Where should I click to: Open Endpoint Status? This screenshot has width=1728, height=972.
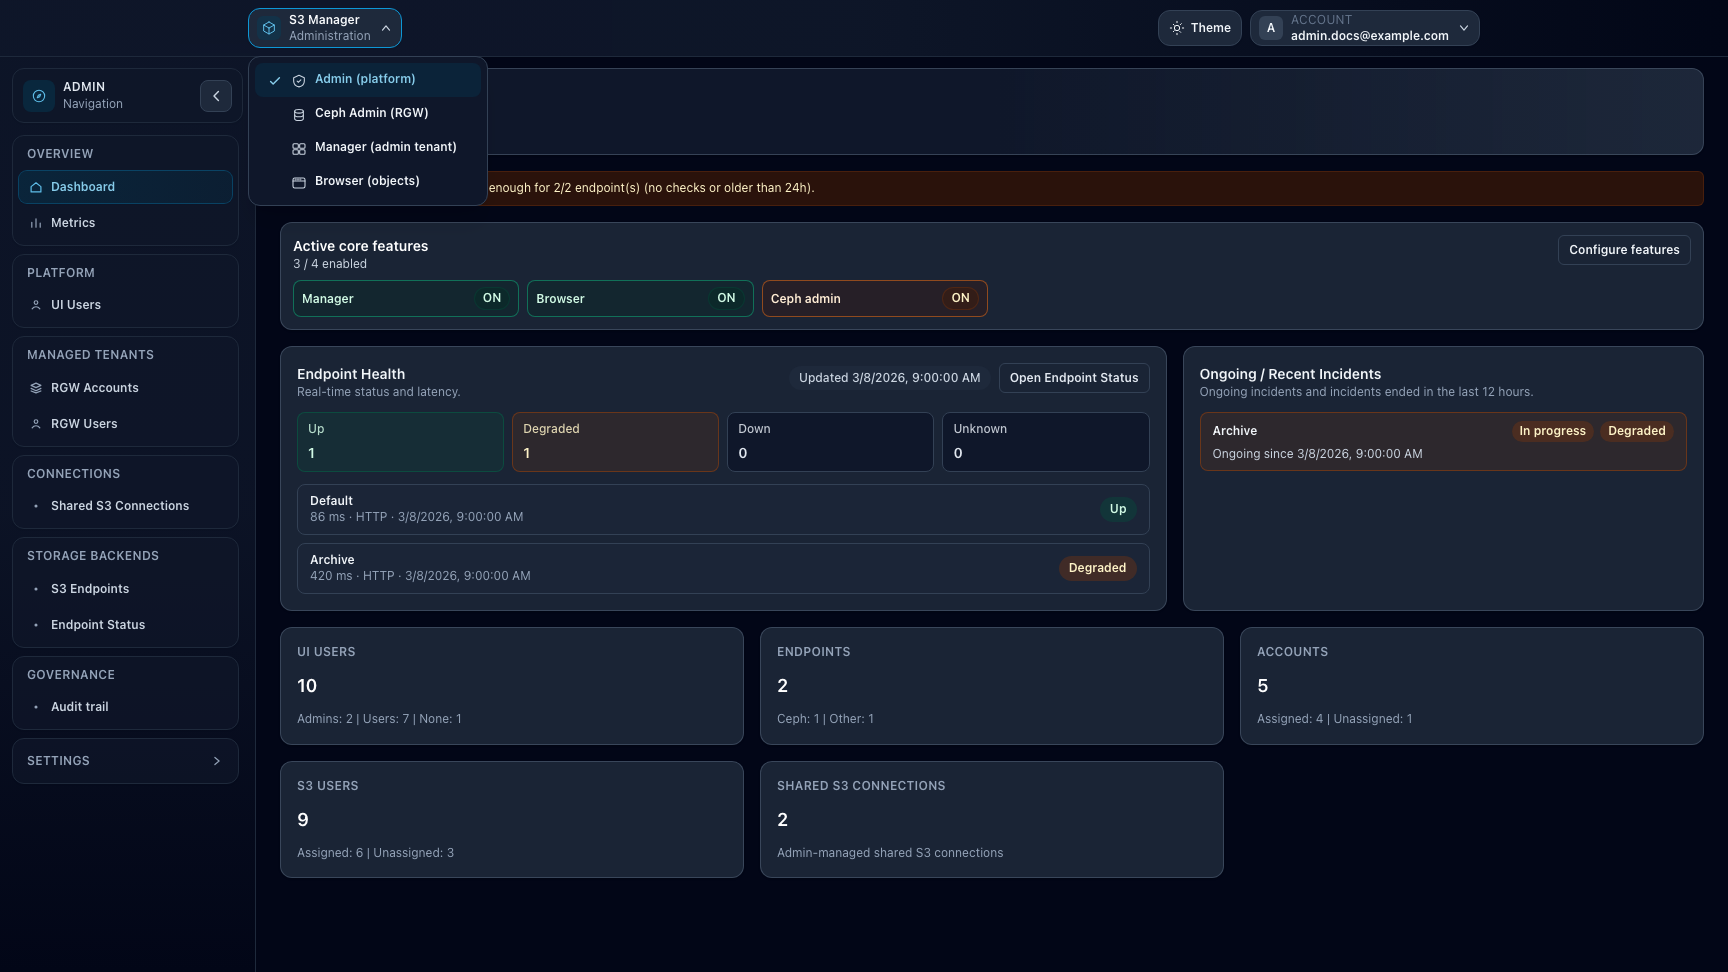1073,378
